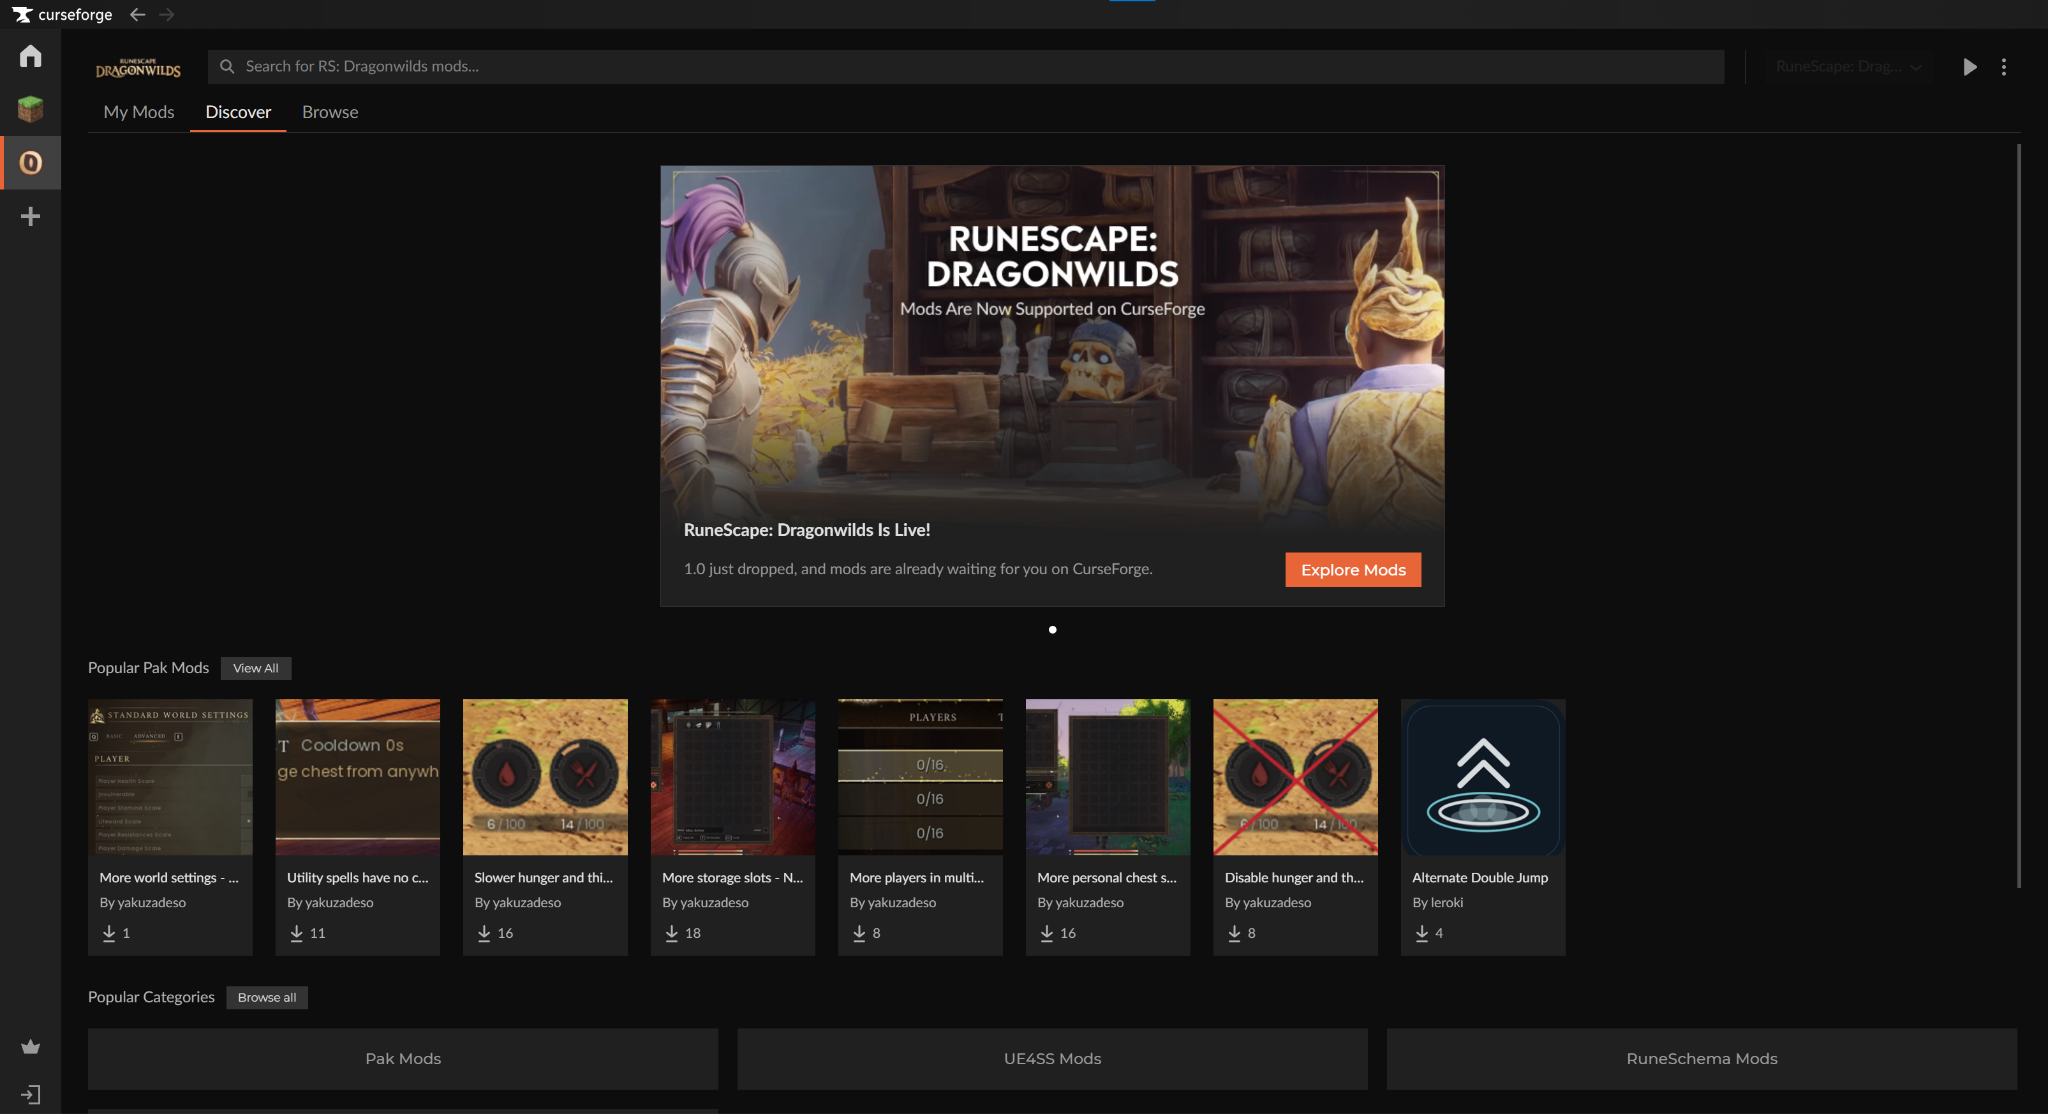Select the RuneScape Dragonwilds sidebar icon
The image size is (2048, 1114).
30,163
